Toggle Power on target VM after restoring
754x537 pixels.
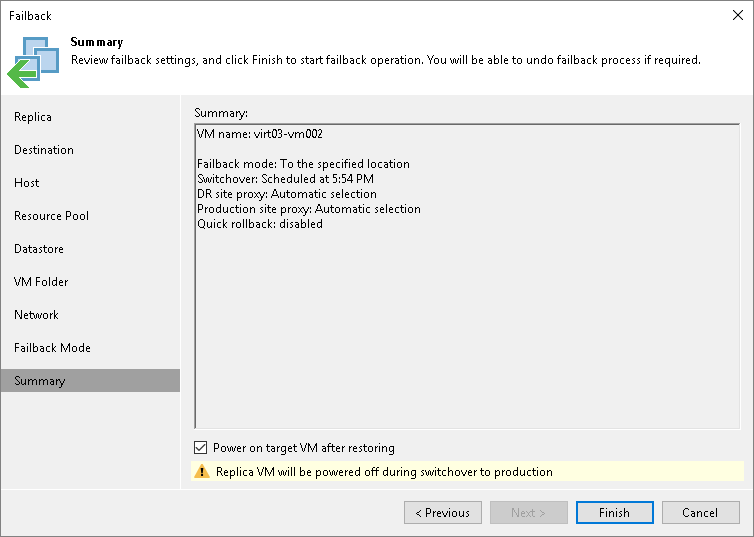[x=202, y=448]
